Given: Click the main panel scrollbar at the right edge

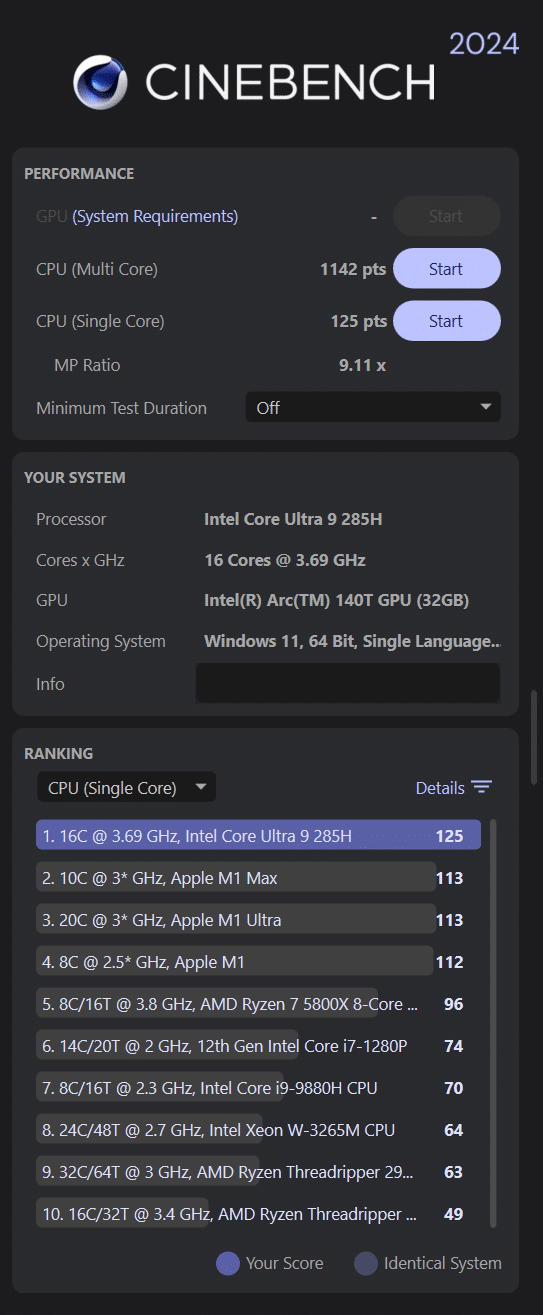Looking at the screenshot, I should point(534,737).
